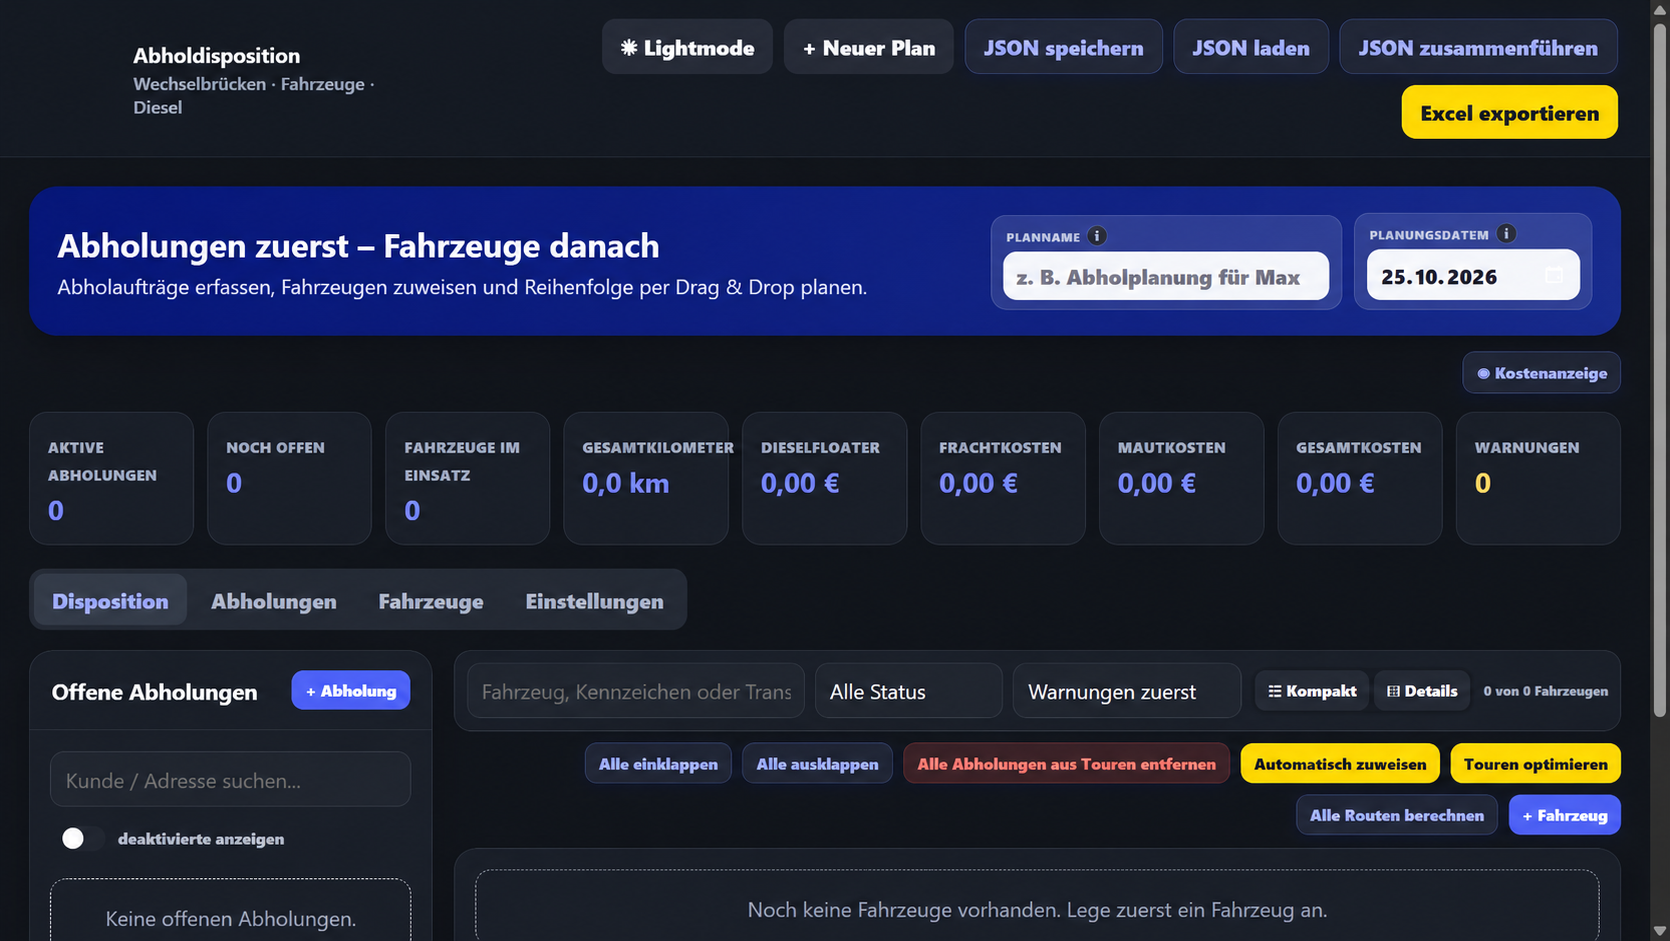
Task: Click the 'Keine offenen Abholungen.' message
Action: click(230, 918)
